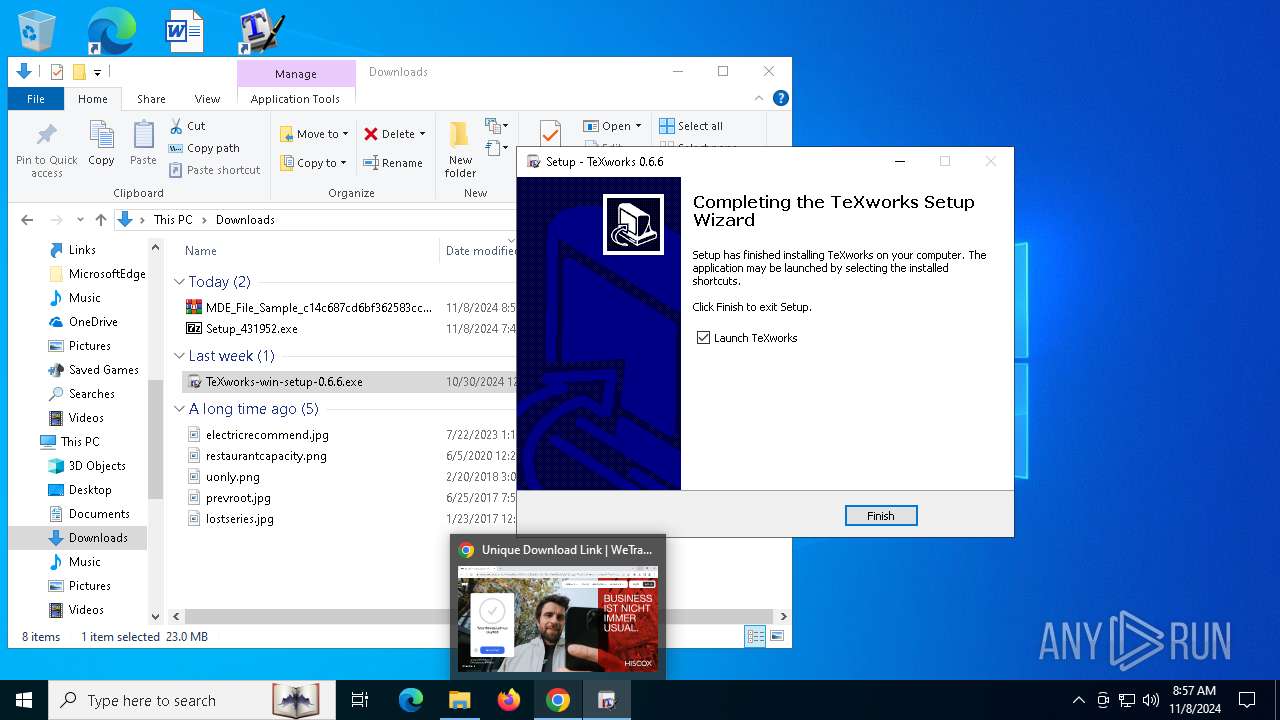The height and width of the screenshot is (720, 1280).
Task: Open 3D Objects in navigation pane
Action: click(97, 466)
